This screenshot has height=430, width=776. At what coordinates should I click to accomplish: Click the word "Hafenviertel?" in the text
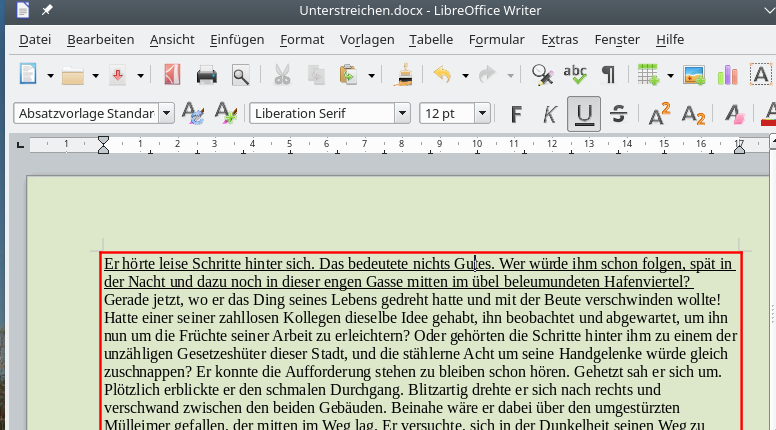tap(647, 282)
